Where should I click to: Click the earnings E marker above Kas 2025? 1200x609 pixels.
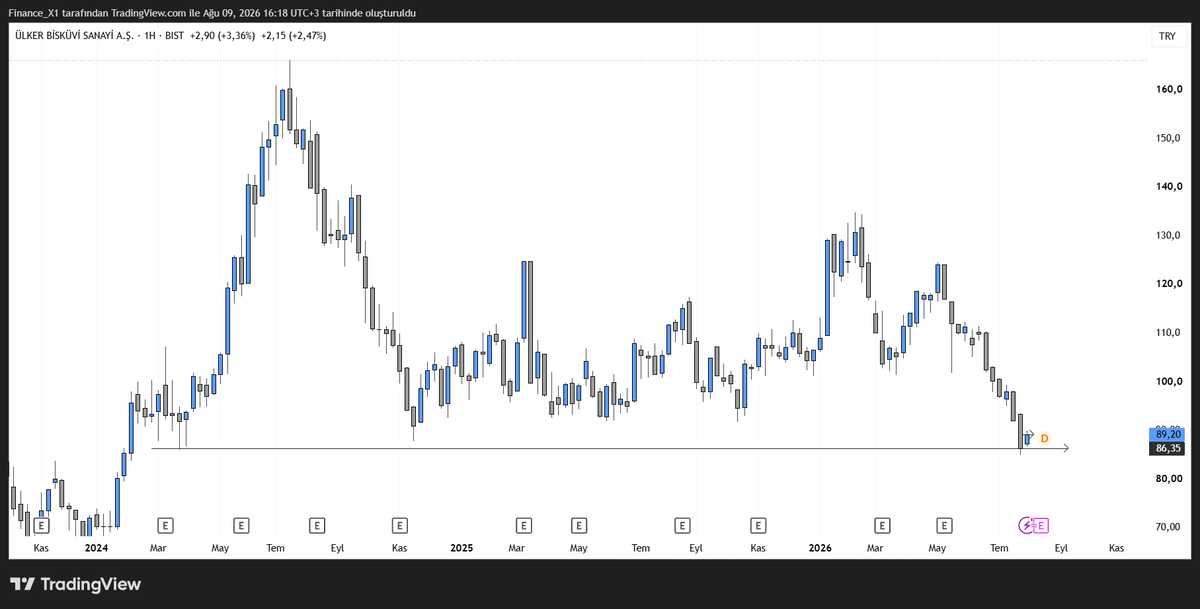pyautogui.click(x=758, y=524)
